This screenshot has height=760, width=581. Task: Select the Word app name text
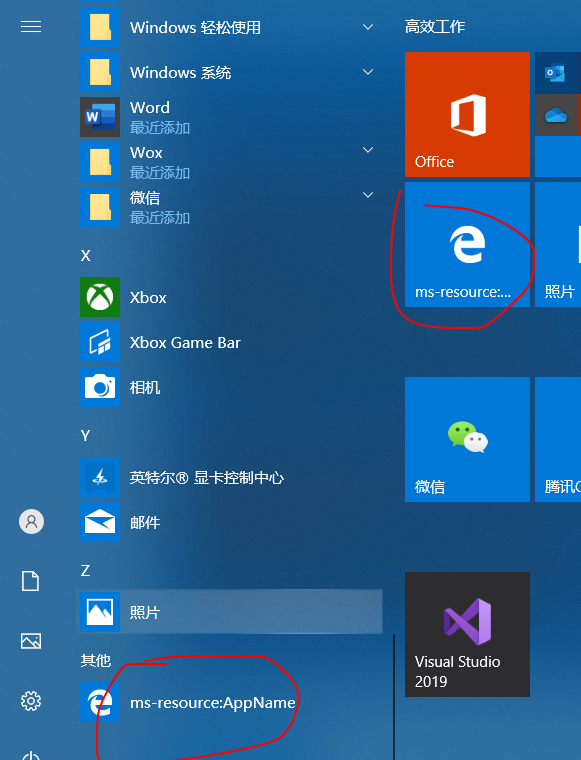[x=150, y=107]
